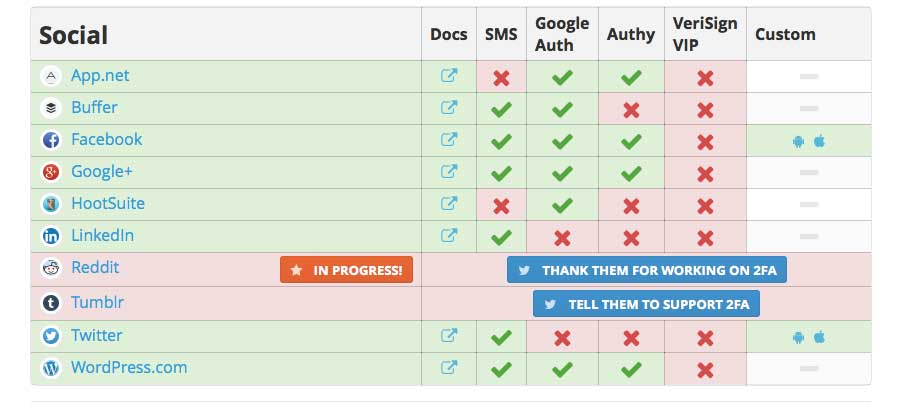Image resolution: width=918 pixels, height=406 pixels.
Task: Open the WordPress.com link
Action: [x=128, y=367]
